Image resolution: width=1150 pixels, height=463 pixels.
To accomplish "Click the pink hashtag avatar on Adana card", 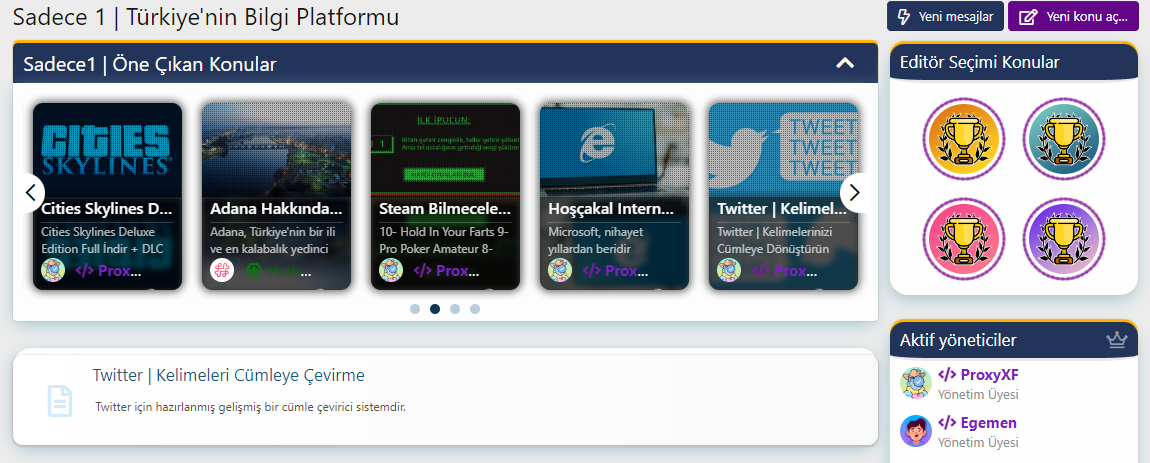I will [221, 270].
